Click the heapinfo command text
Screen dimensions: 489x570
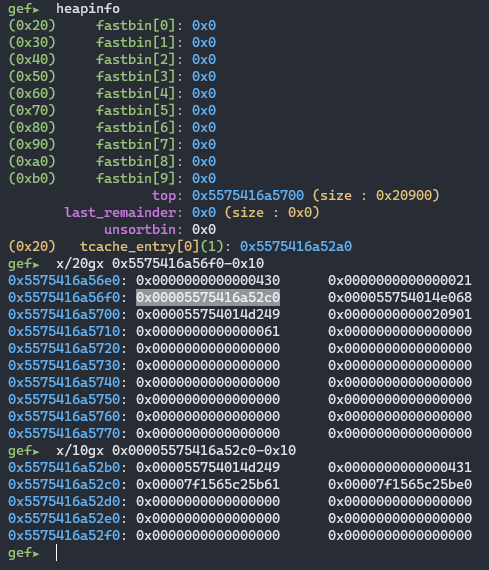click(88, 9)
